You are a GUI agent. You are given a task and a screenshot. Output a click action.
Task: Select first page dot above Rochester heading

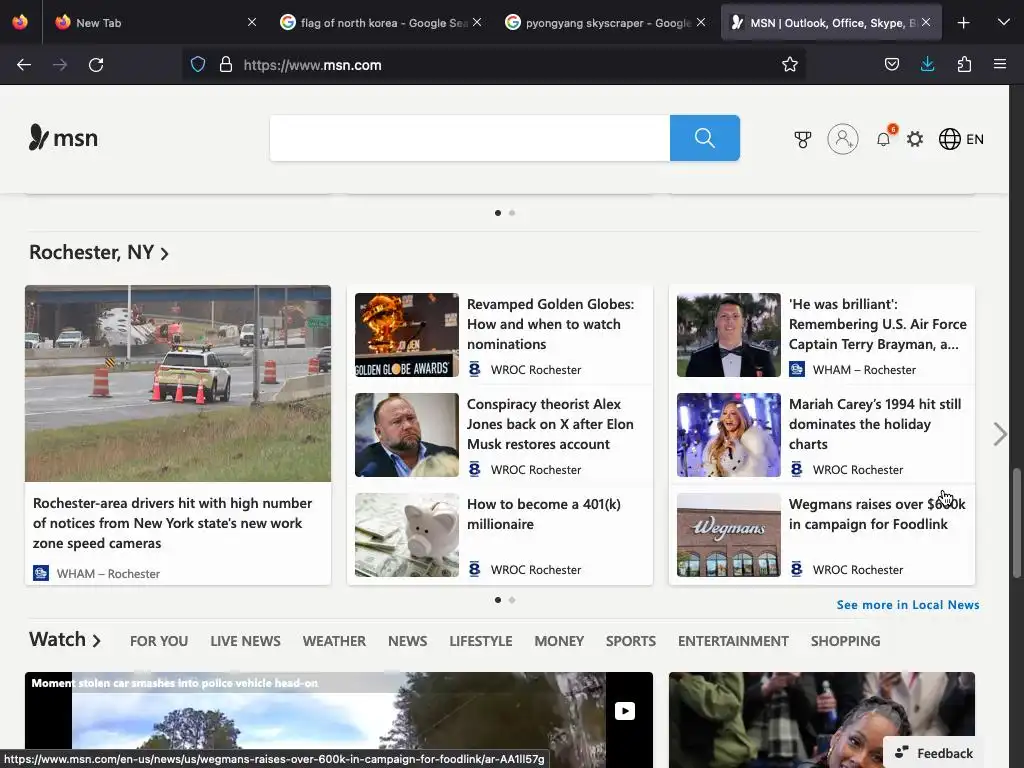click(498, 213)
